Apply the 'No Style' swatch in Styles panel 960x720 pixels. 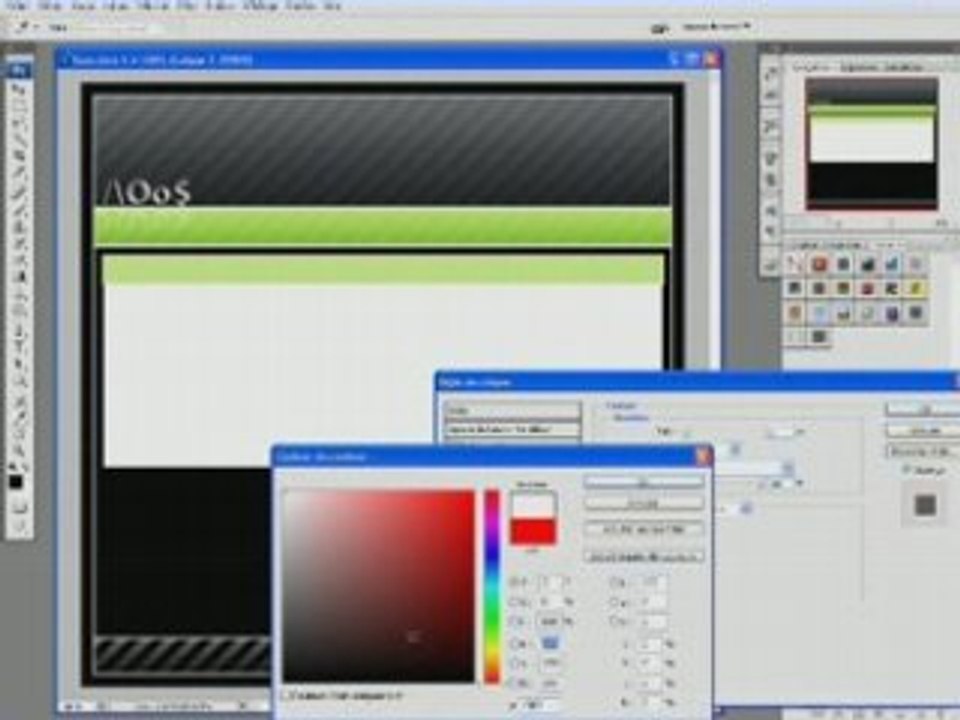point(795,264)
